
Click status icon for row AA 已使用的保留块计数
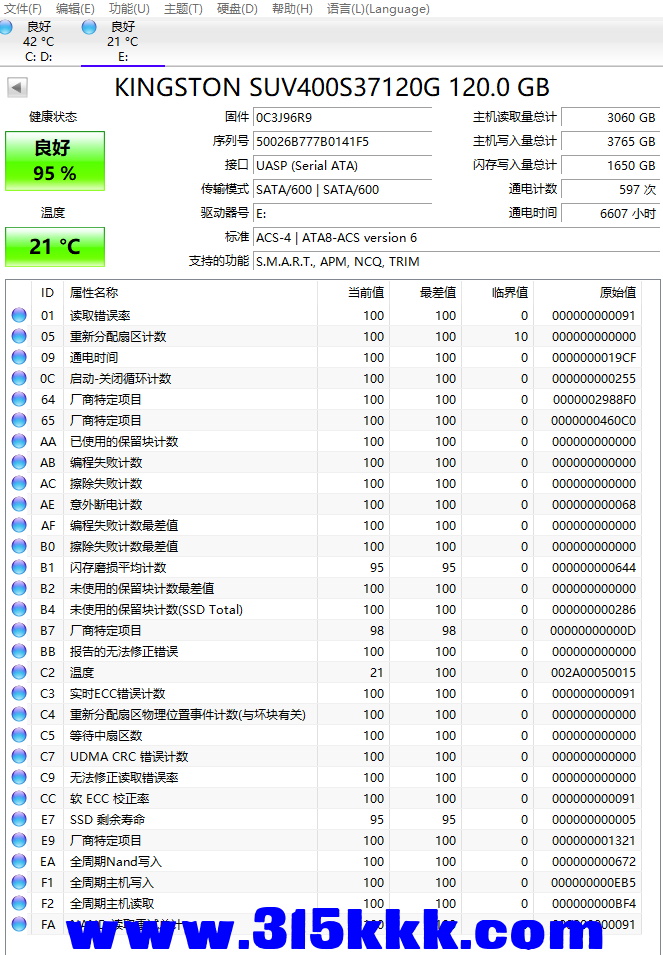coord(19,442)
